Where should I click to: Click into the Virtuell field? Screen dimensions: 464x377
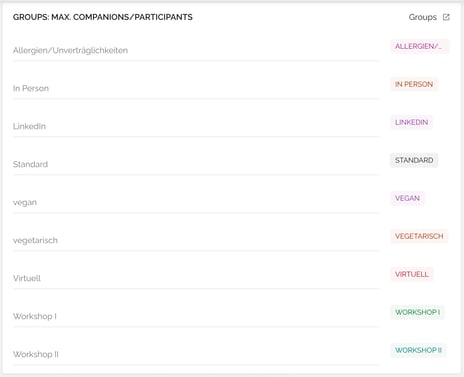click(196, 279)
